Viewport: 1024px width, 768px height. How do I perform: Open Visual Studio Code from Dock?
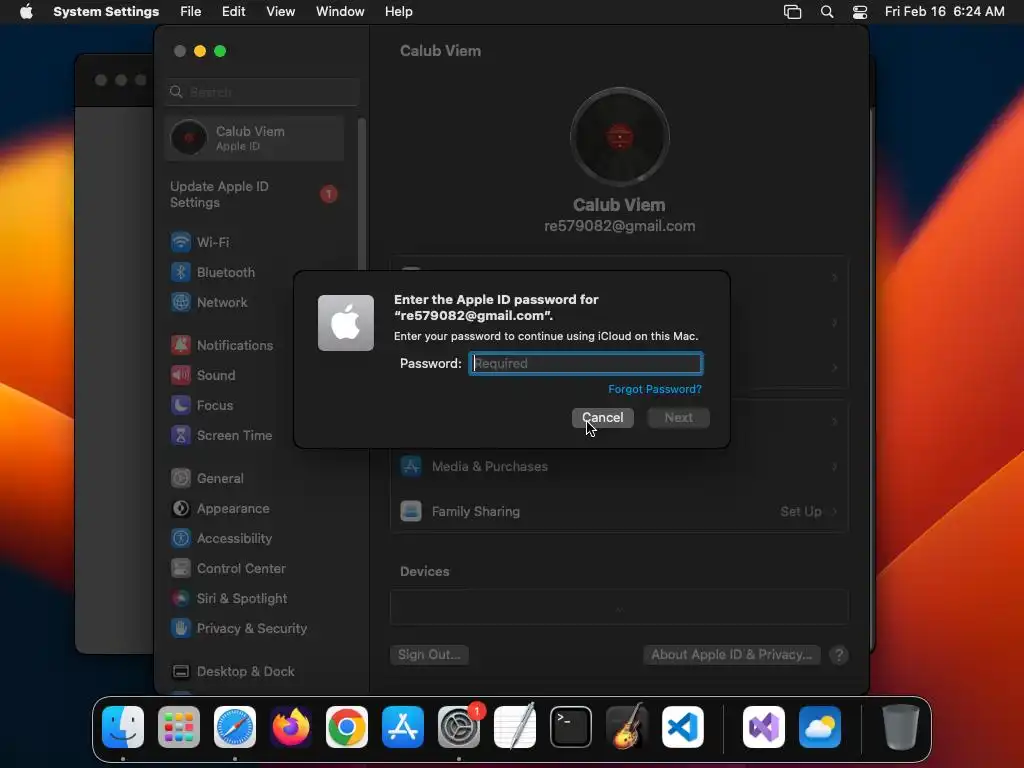tap(683, 727)
